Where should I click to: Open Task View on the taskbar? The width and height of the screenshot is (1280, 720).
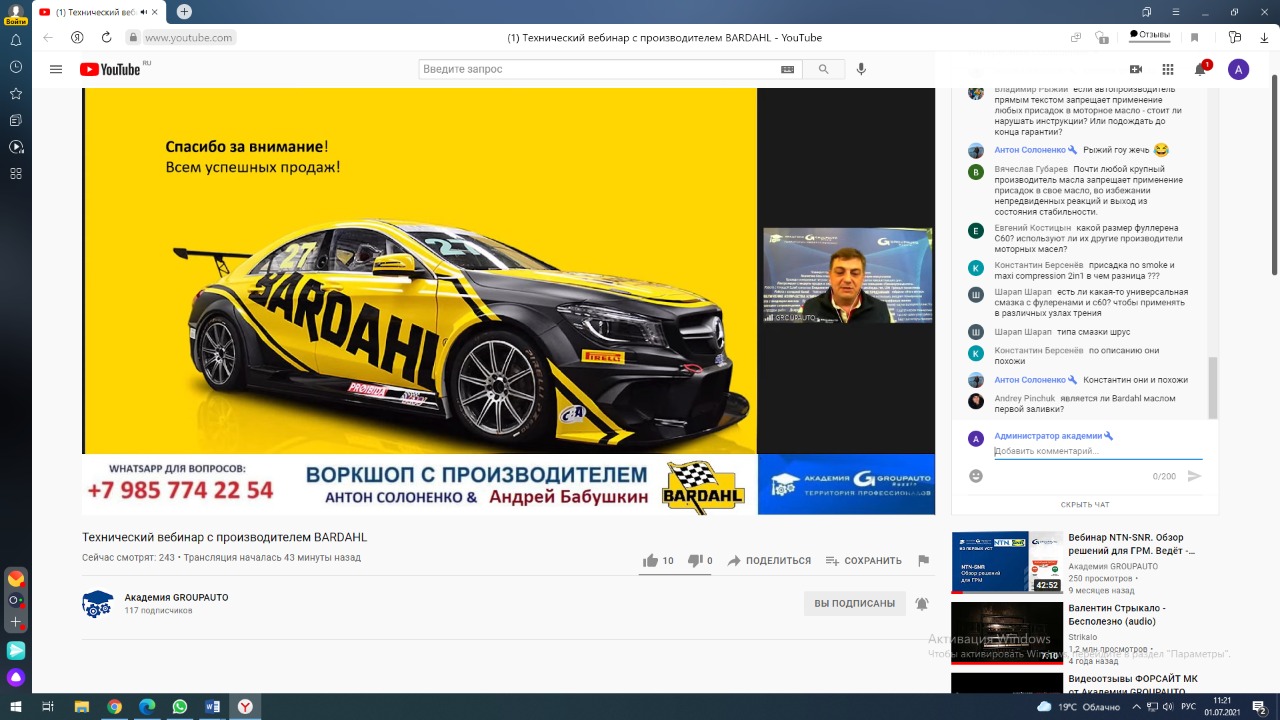tap(47, 707)
